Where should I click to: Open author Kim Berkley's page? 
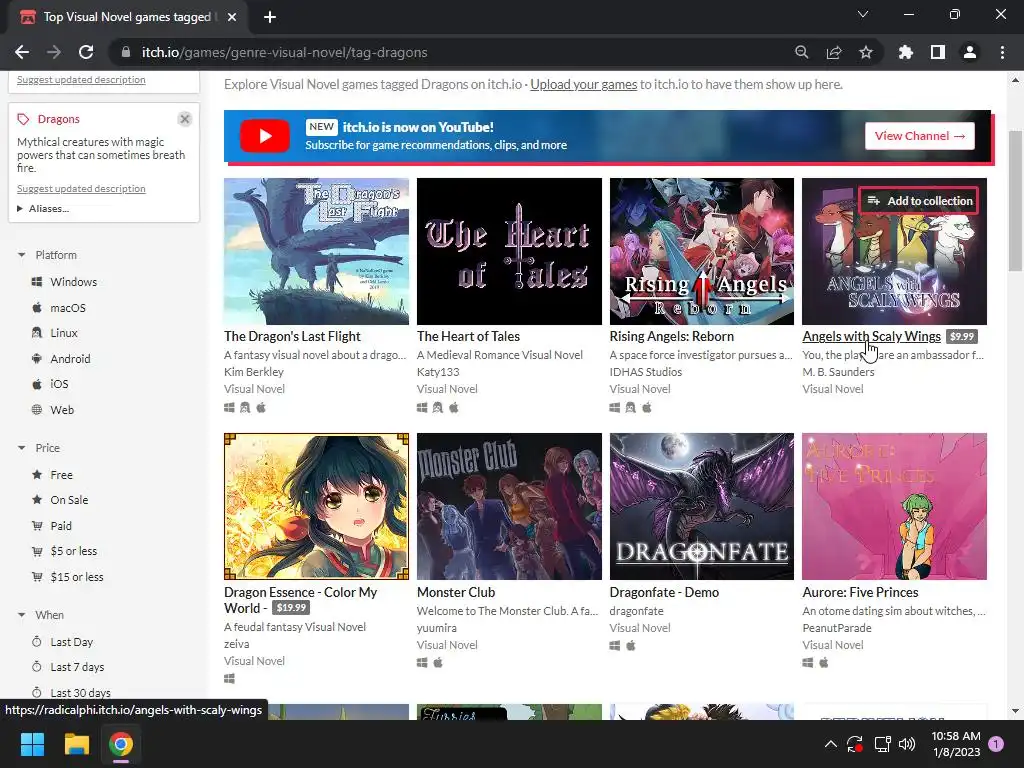point(253,372)
